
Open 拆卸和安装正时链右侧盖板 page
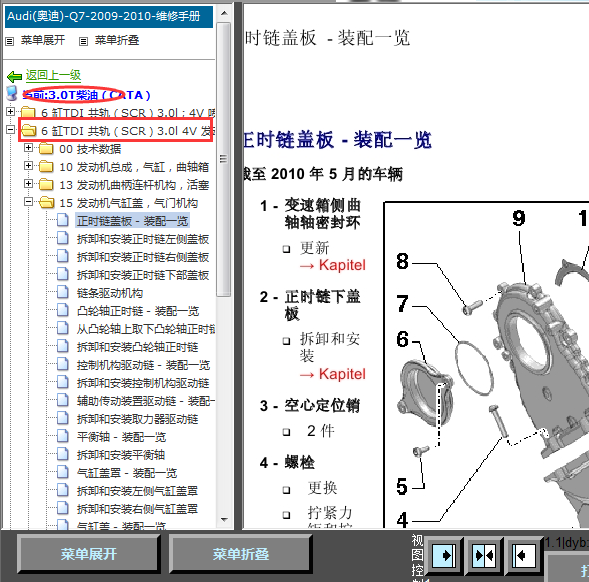click(143, 257)
